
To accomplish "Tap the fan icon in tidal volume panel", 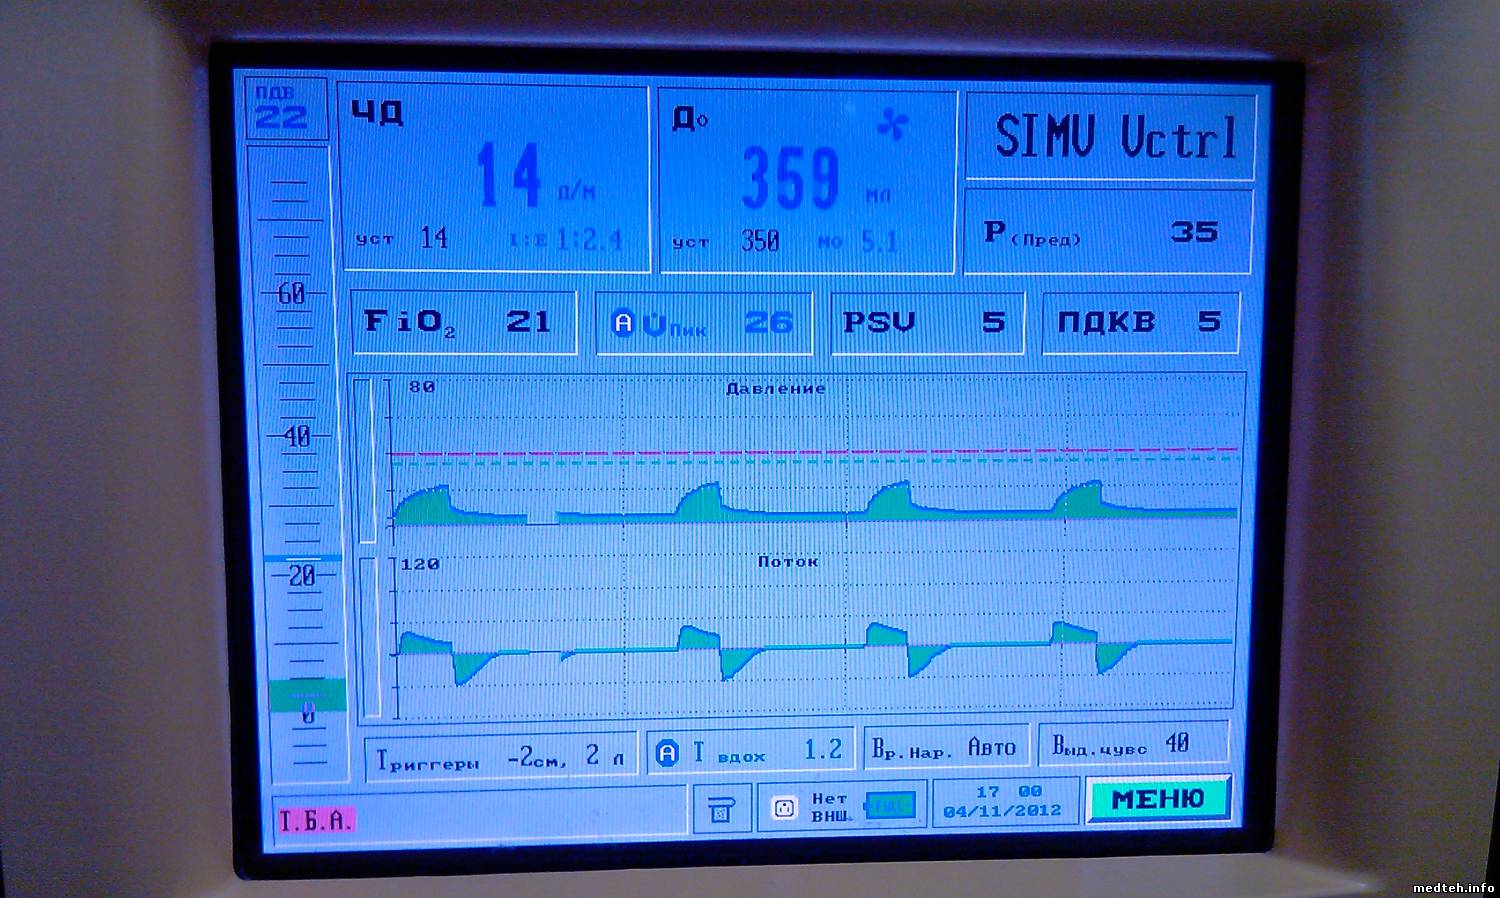I will [890, 125].
